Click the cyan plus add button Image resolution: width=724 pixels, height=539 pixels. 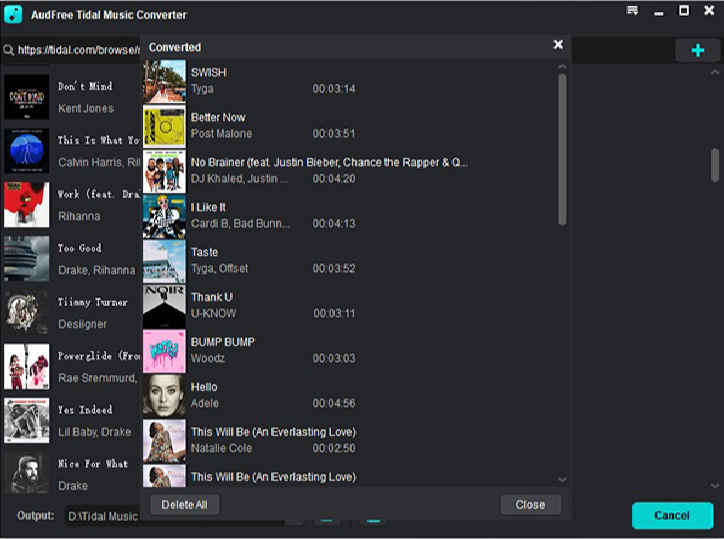click(697, 50)
